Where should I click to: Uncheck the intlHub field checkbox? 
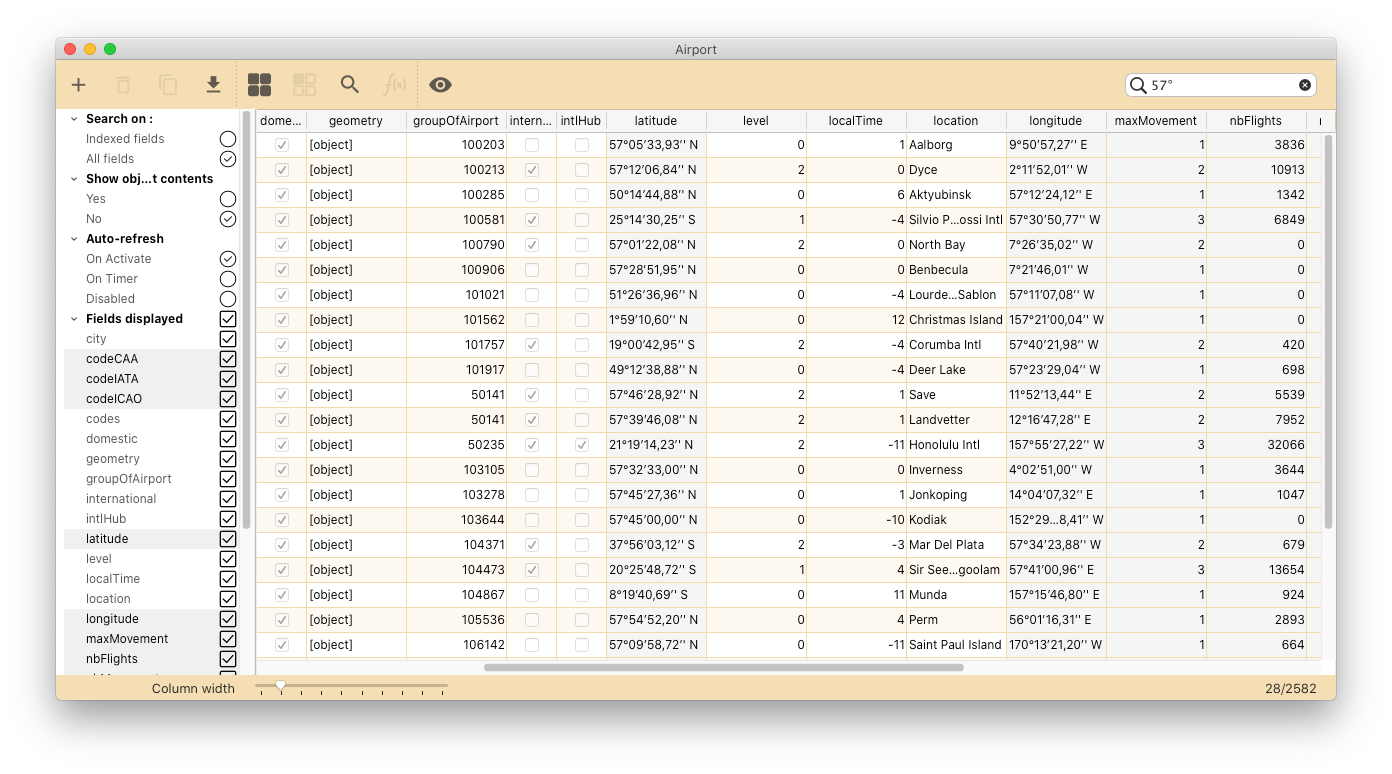(x=228, y=519)
